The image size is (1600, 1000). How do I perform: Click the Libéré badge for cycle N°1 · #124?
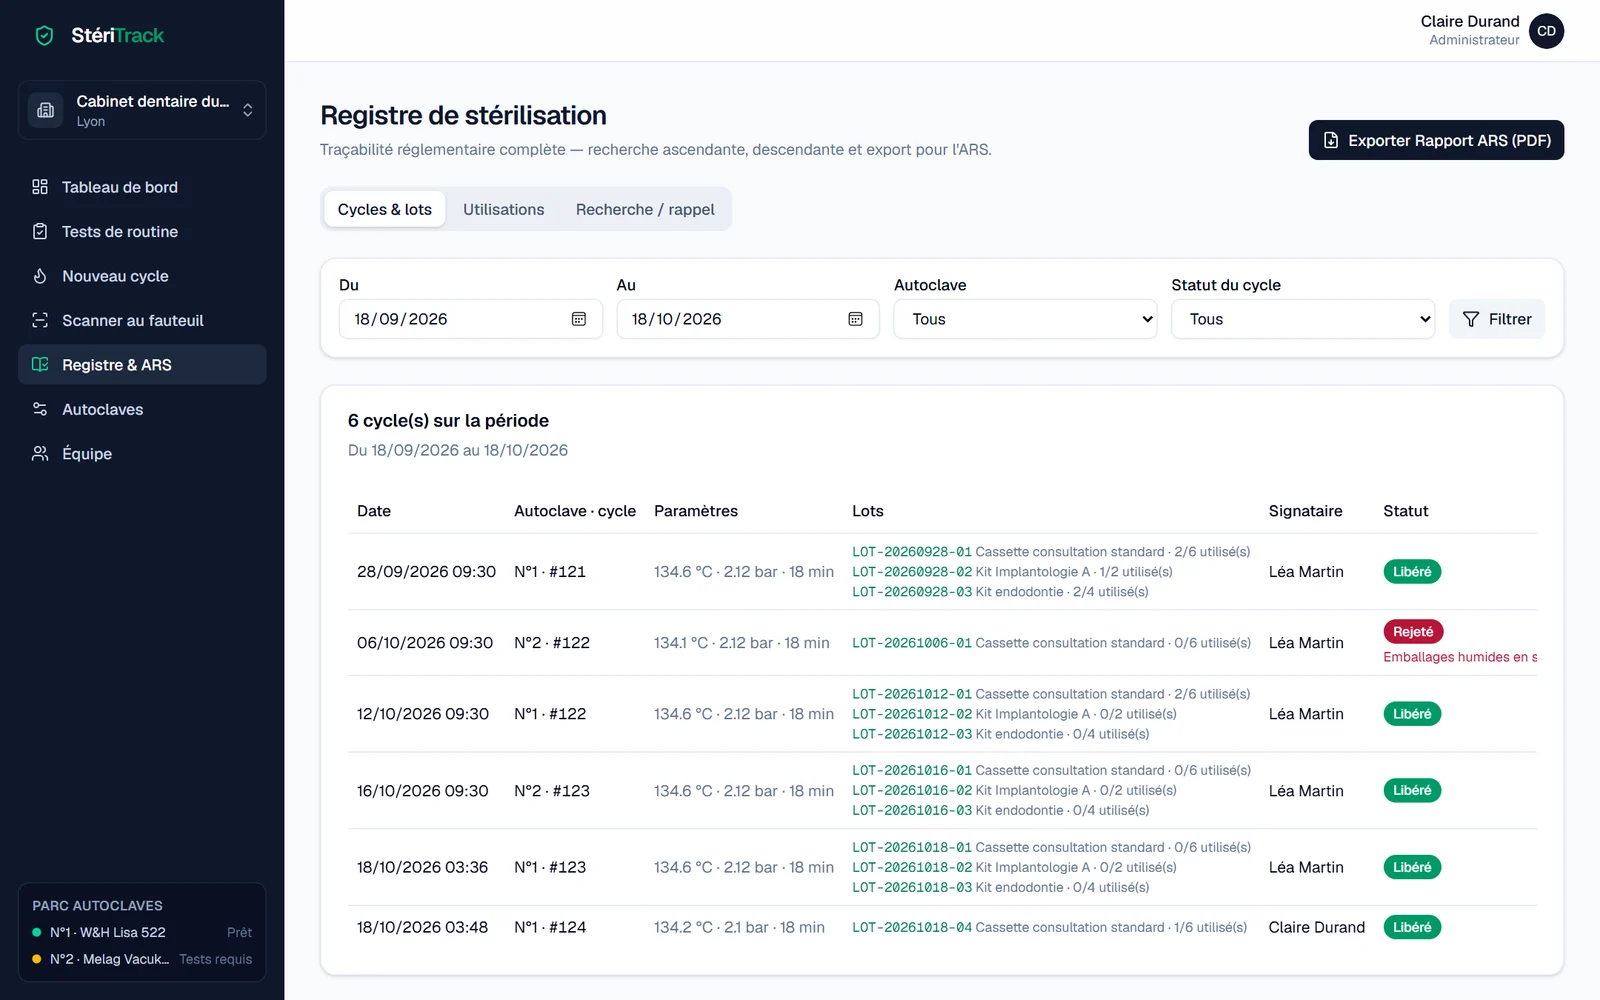click(x=1412, y=927)
